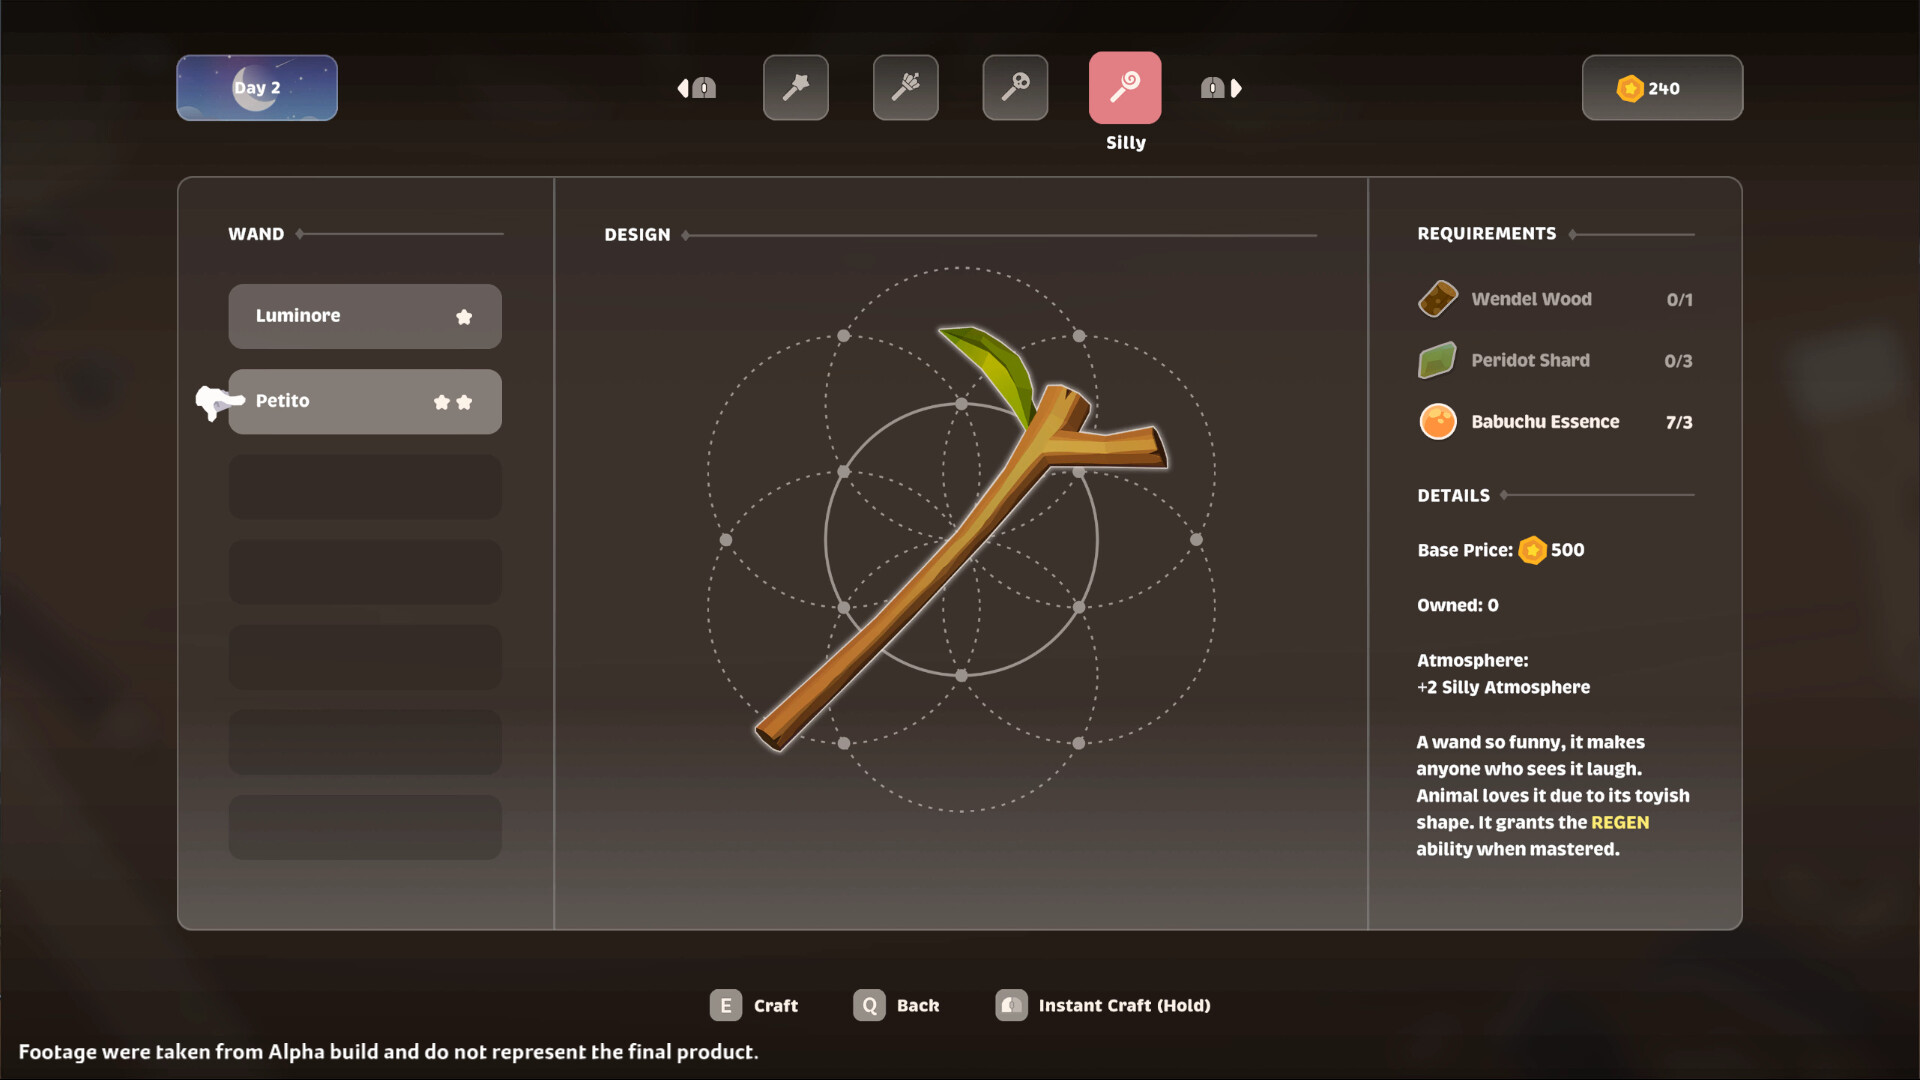Viewport: 1920px width, 1080px height.
Task: Click the Day 2 night indicator
Action: tap(257, 88)
